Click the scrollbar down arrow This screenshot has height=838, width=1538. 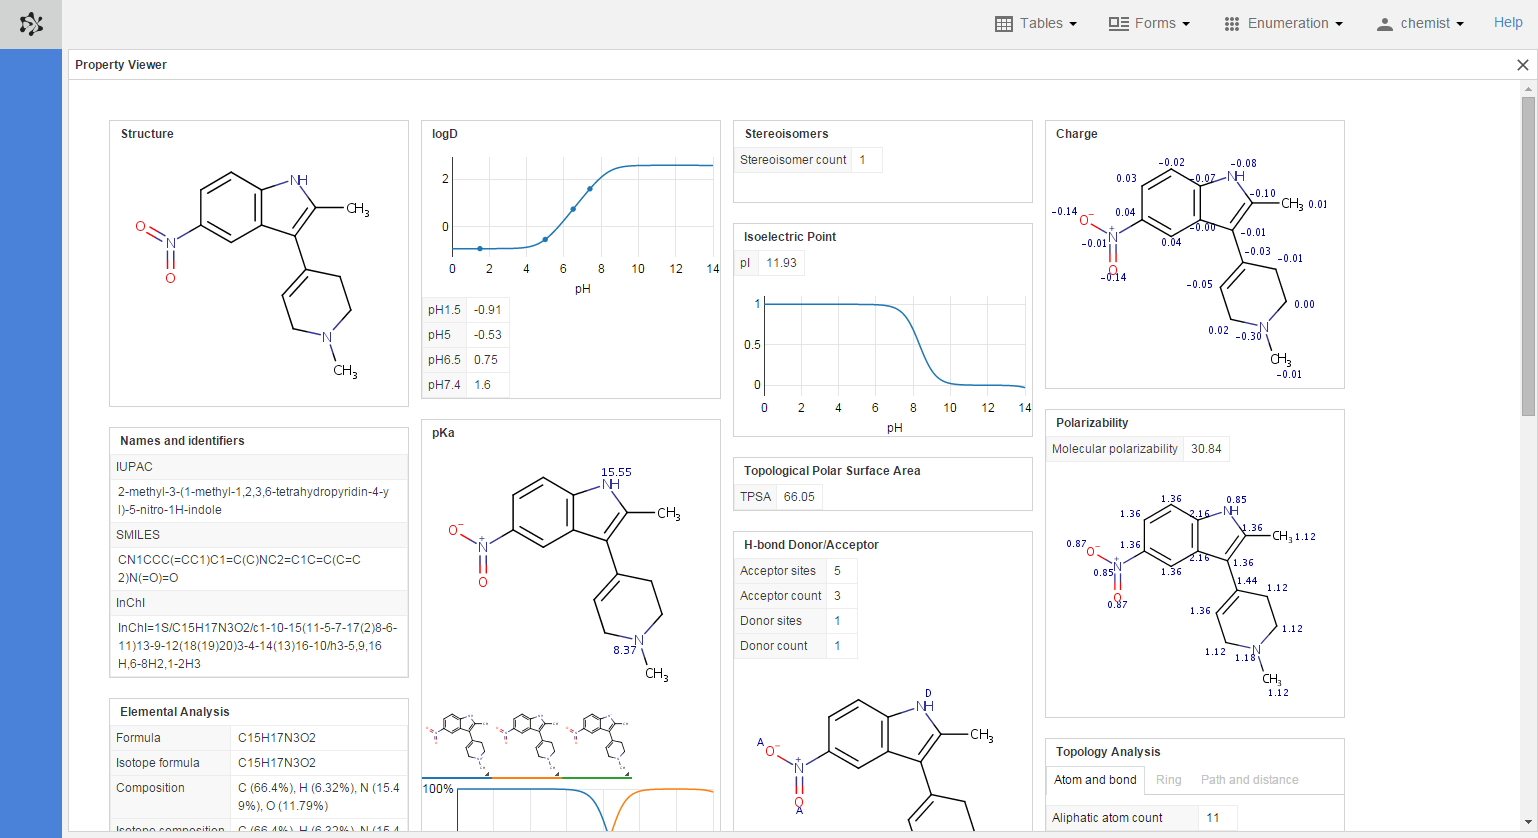pos(1528,822)
